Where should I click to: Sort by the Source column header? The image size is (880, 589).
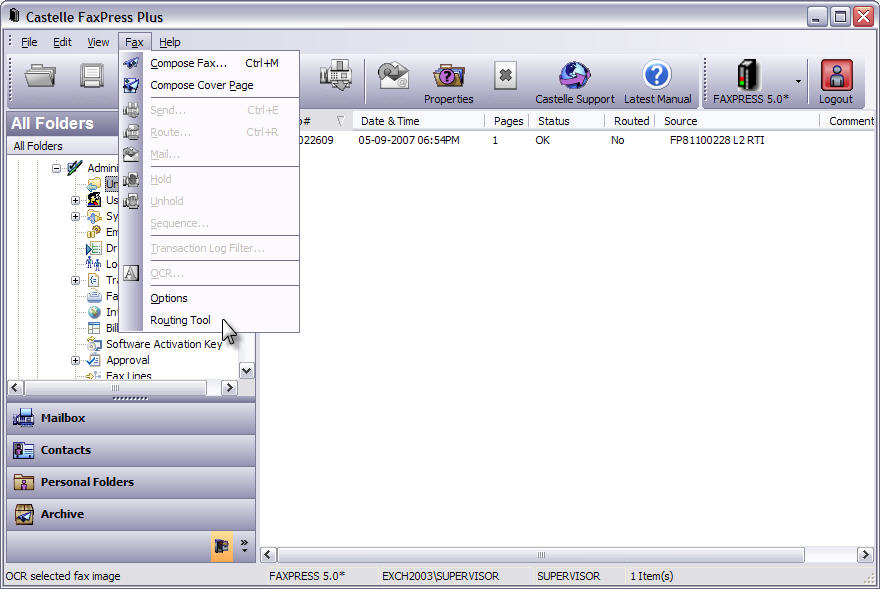(x=737, y=121)
